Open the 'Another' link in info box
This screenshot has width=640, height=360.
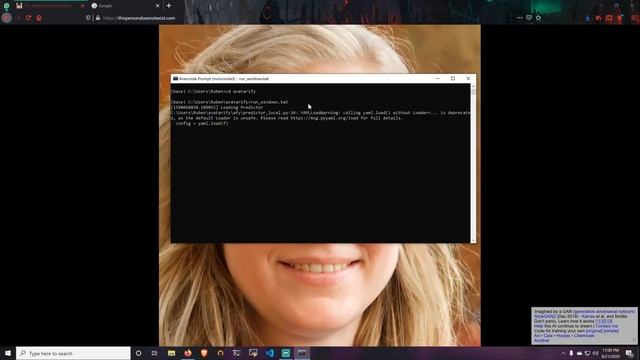click(x=542, y=340)
